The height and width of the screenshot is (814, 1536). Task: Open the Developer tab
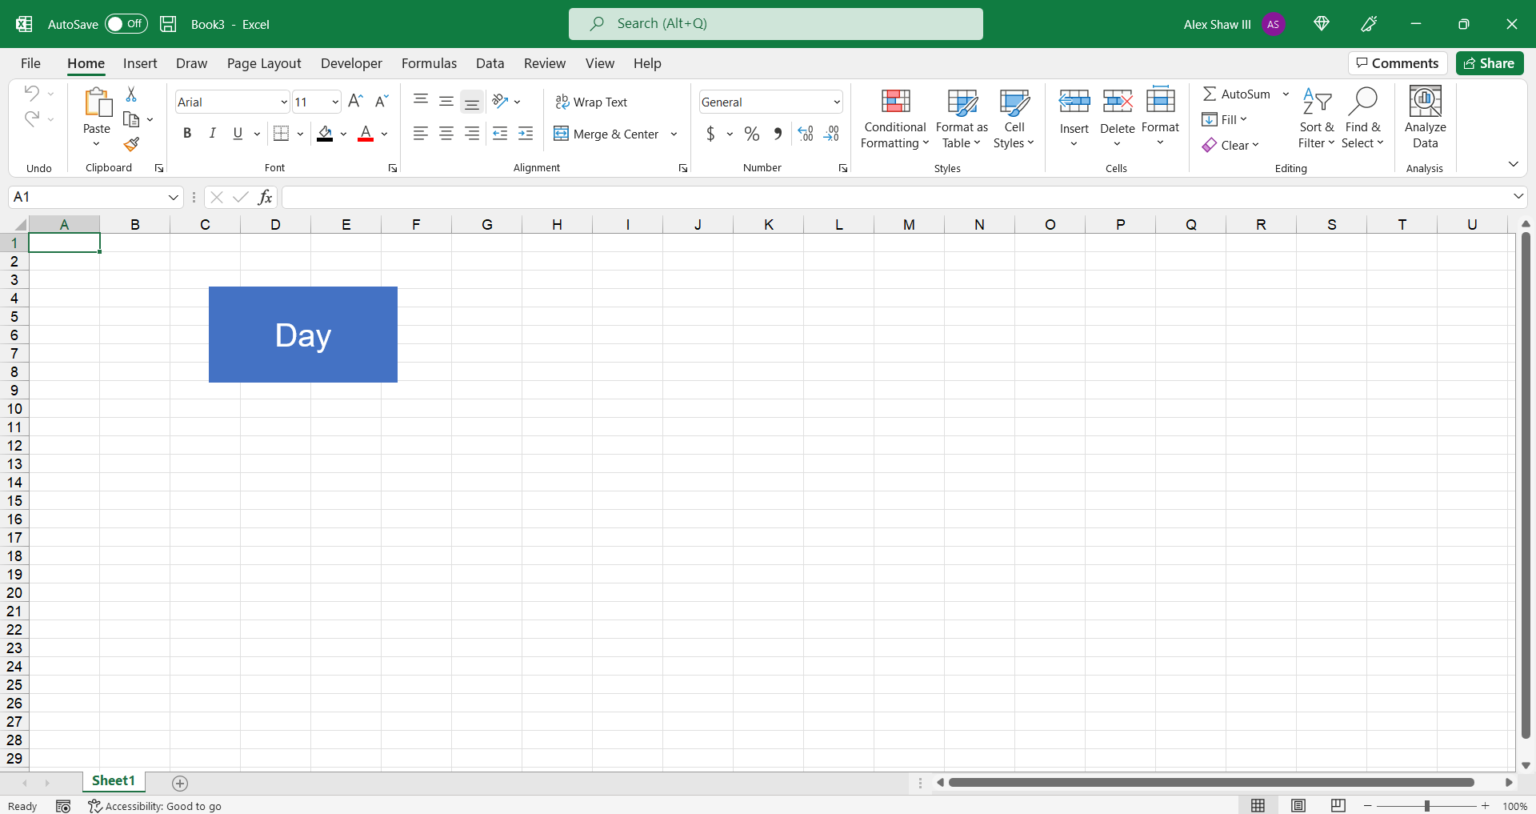(x=351, y=63)
